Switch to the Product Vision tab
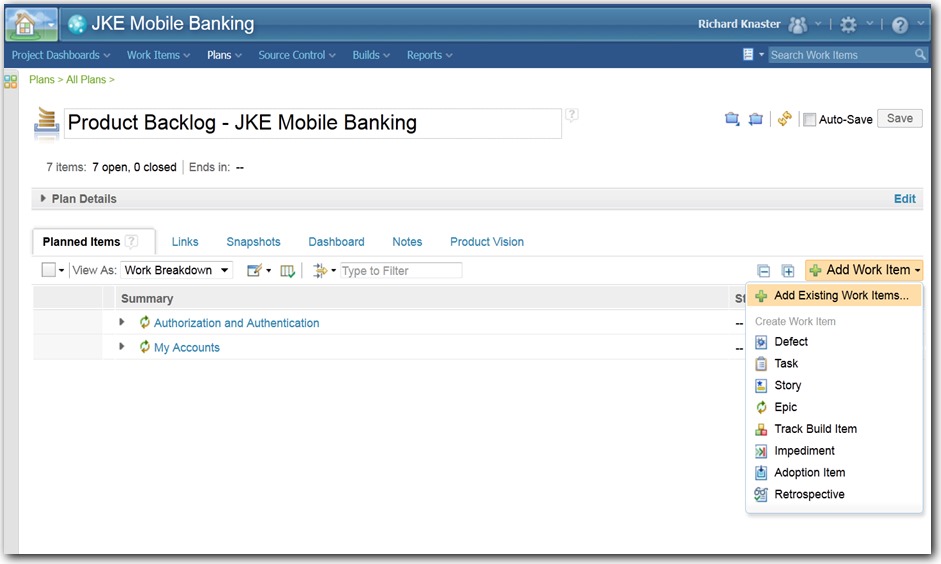 486,242
